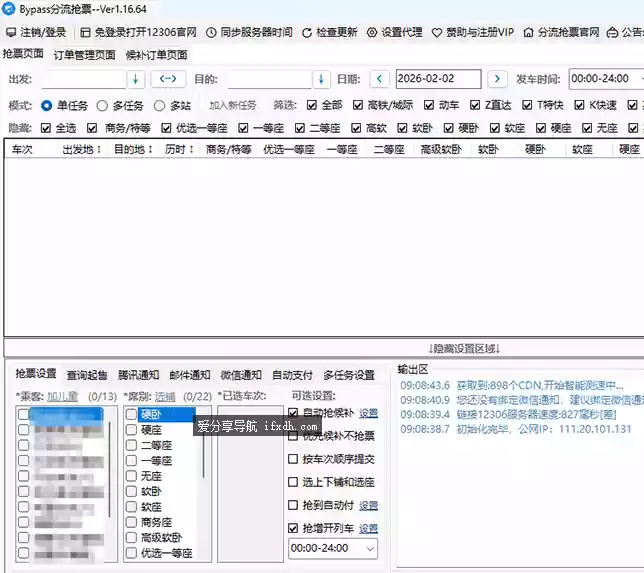Go to previous date
This screenshot has width=644, height=573.
click(x=380, y=78)
